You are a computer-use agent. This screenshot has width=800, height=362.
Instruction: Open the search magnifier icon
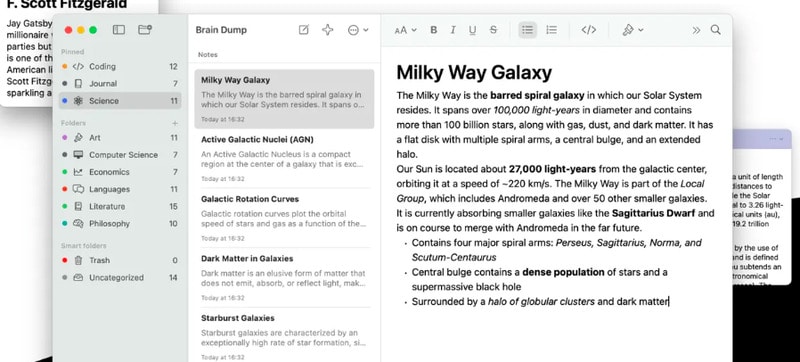[716, 30]
